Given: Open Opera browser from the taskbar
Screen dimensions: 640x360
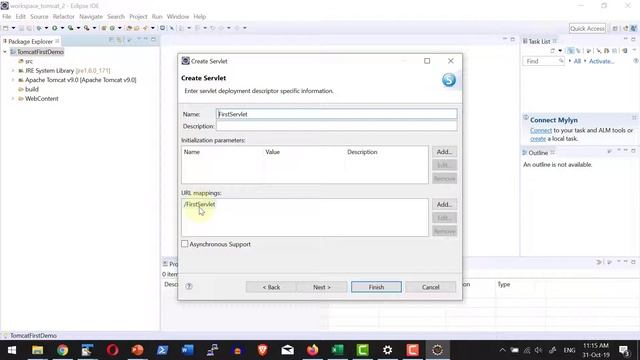Looking at the screenshot, I should pos(113,350).
